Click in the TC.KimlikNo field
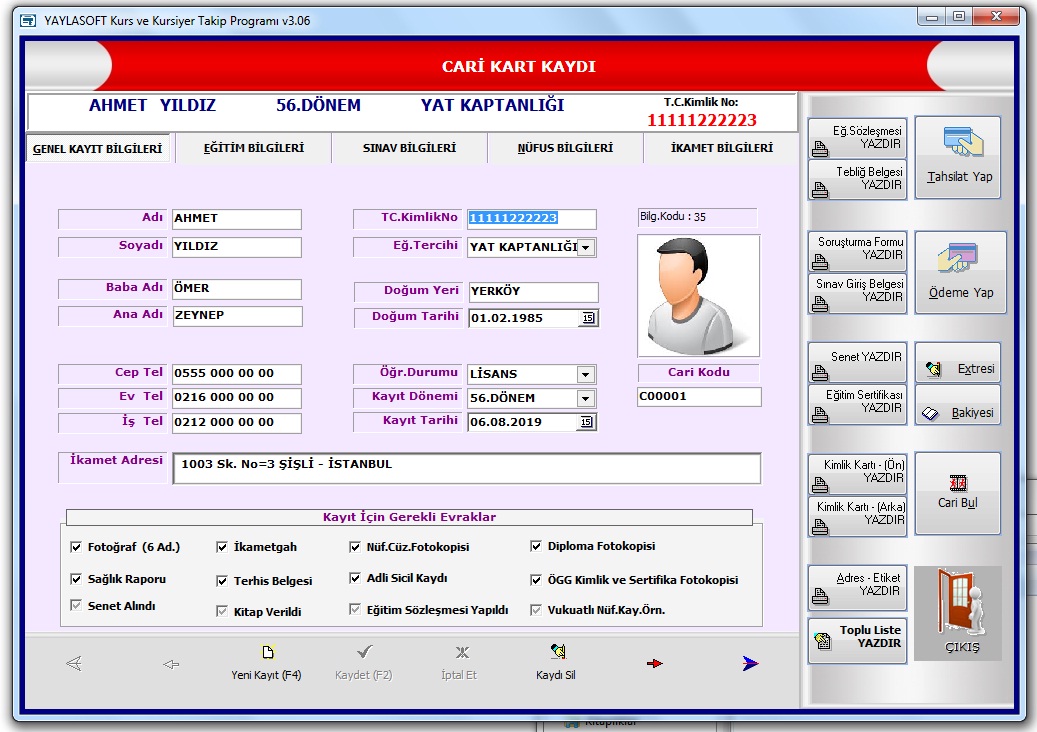 [532, 219]
